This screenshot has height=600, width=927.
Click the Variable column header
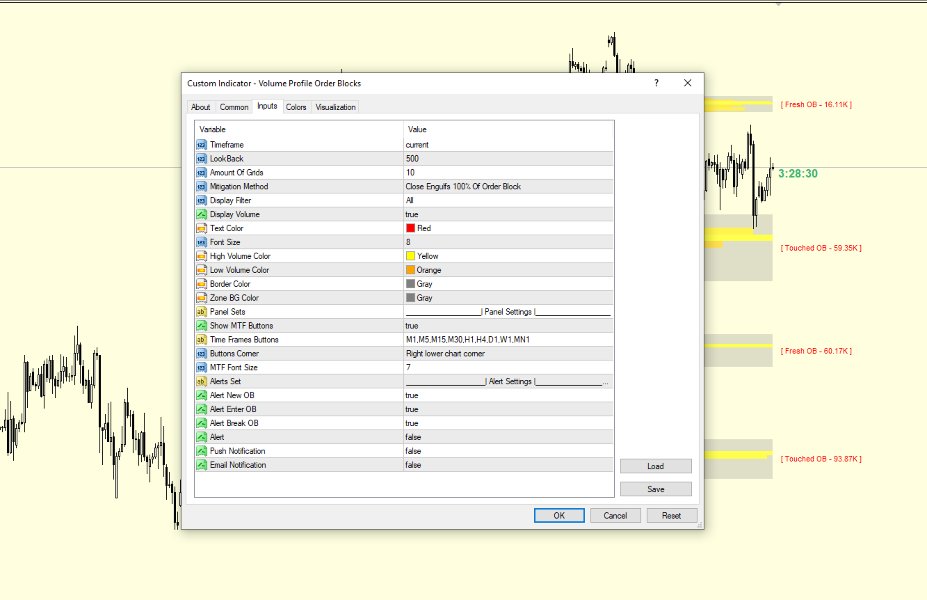click(299, 129)
